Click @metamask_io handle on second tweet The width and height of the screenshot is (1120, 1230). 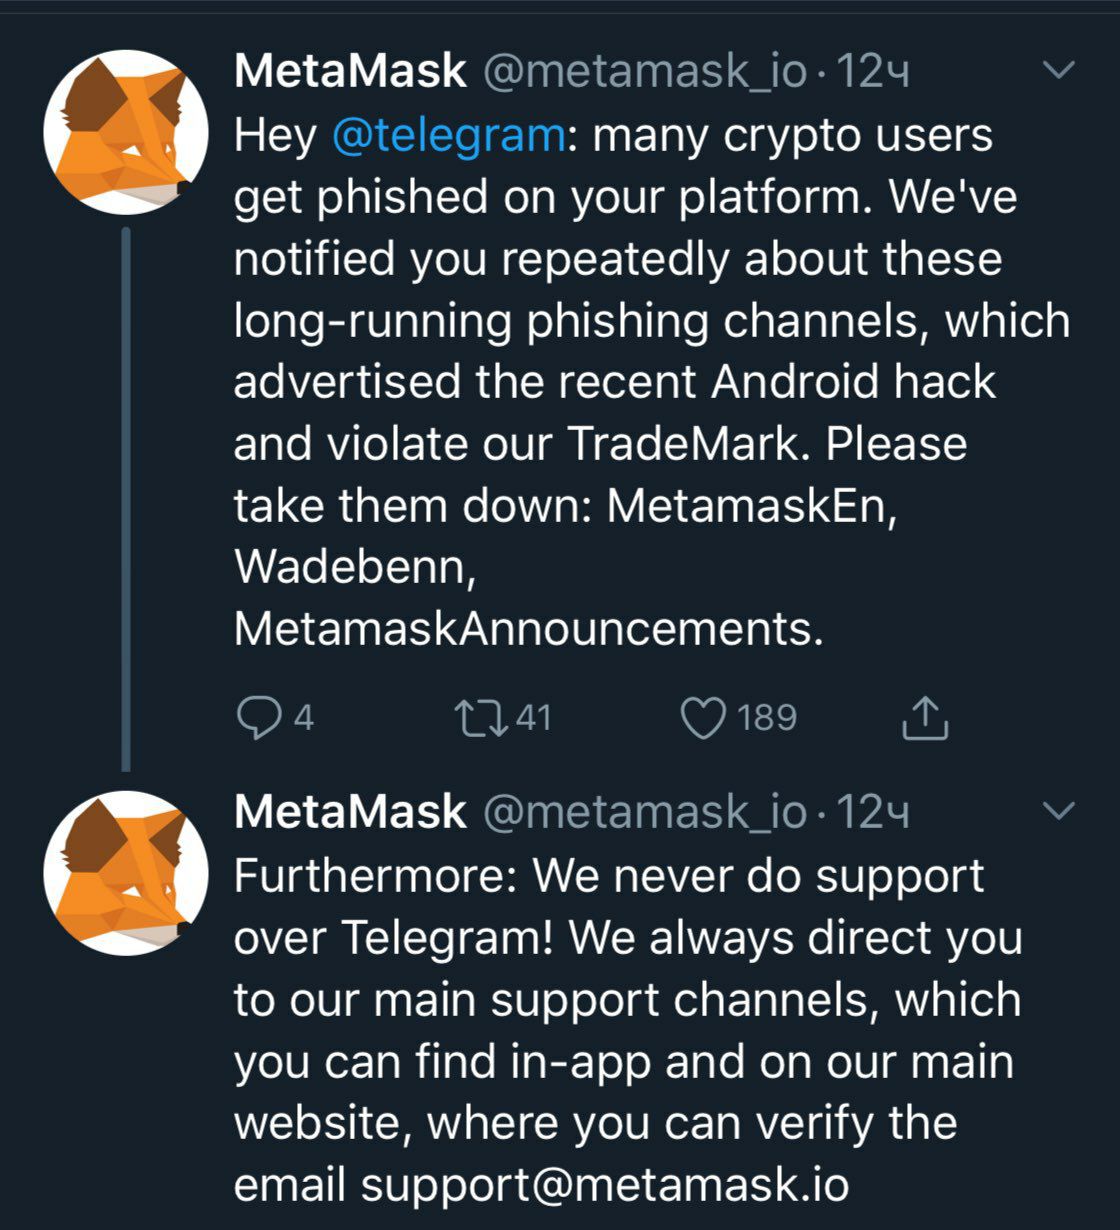[x=645, y=812]
